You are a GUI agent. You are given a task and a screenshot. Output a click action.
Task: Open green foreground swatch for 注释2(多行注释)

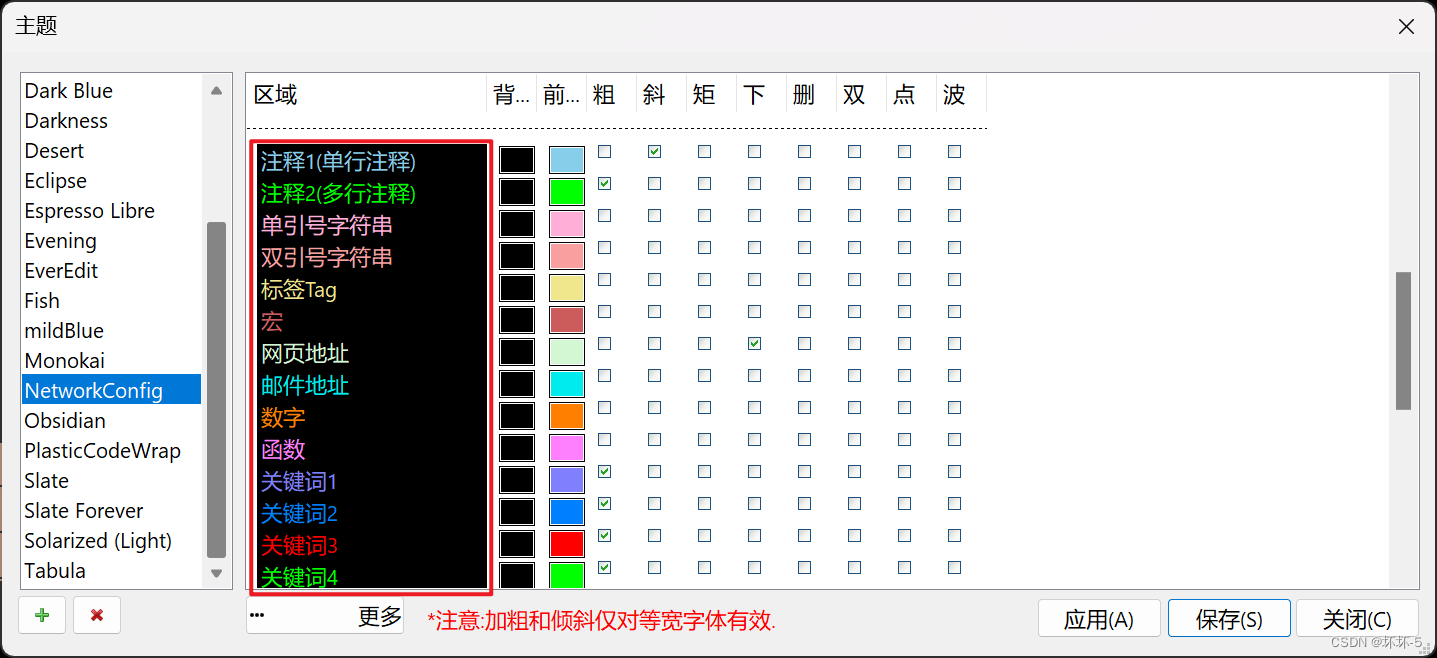pos(567,192)
